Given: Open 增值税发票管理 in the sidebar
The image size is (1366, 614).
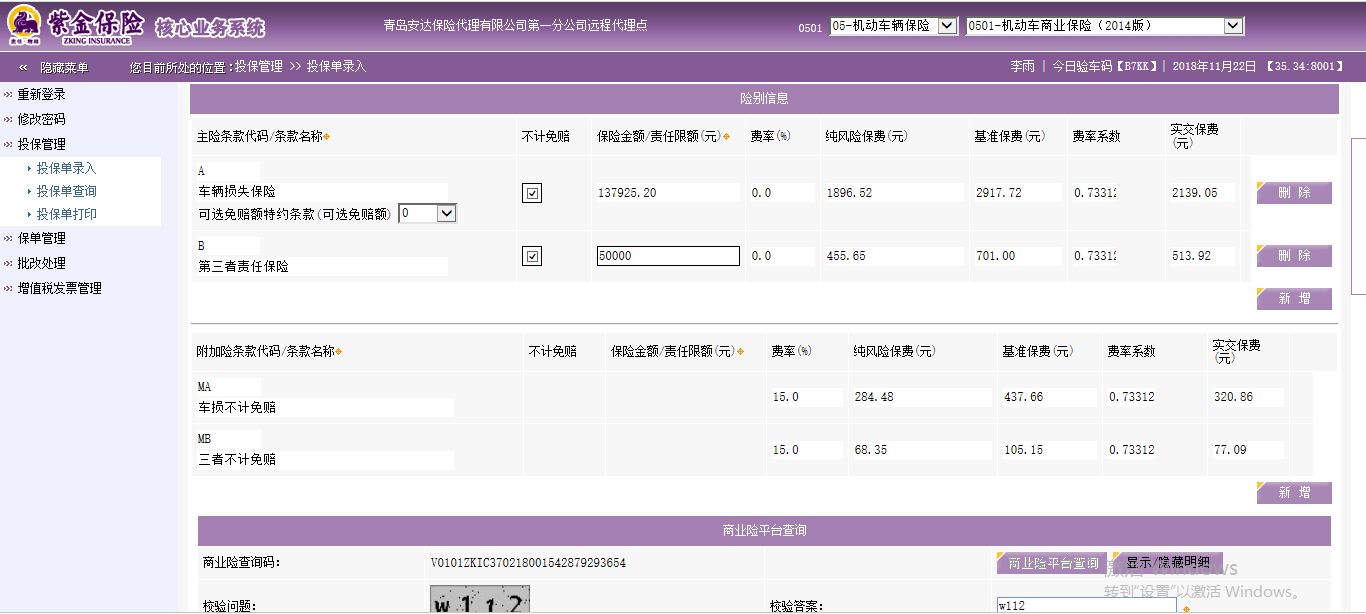Looking at the screenshot, I should pyautogui.click(x=59, y=288).
